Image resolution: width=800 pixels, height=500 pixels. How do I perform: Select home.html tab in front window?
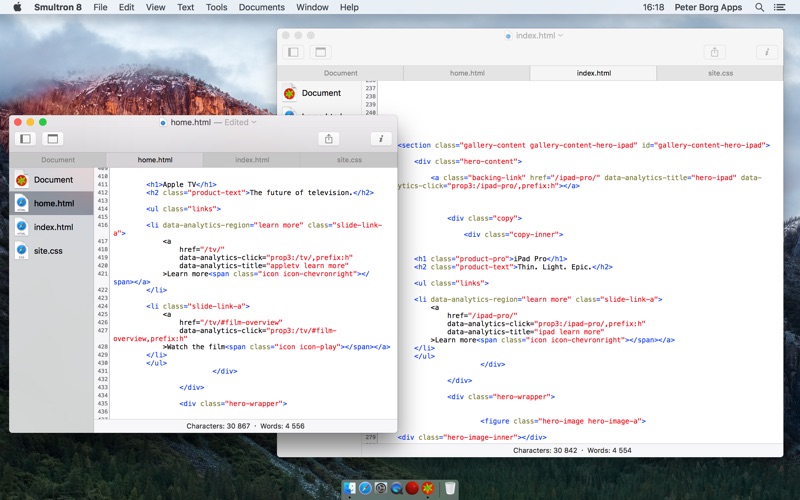coord(155,160)
